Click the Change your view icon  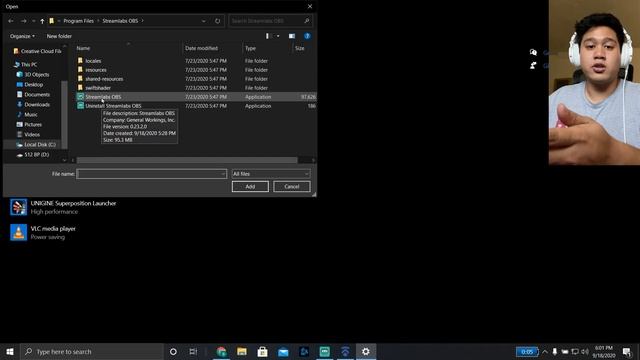[267, 36]
